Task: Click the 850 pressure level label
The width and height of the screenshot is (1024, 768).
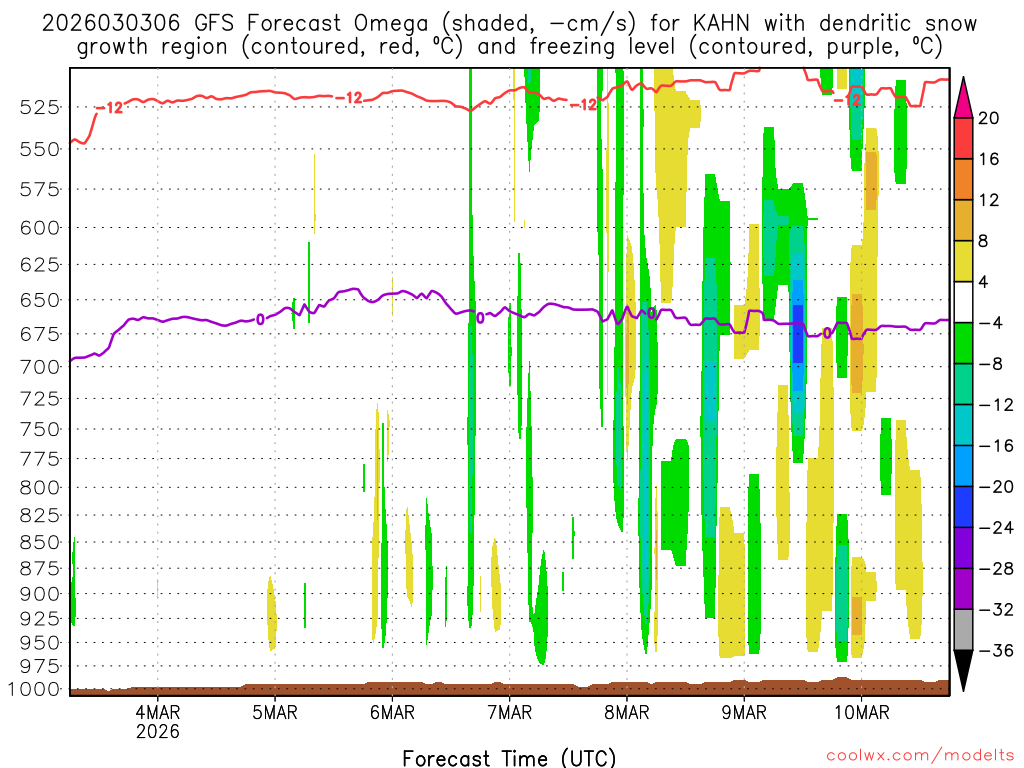Action: coord(40,543)
